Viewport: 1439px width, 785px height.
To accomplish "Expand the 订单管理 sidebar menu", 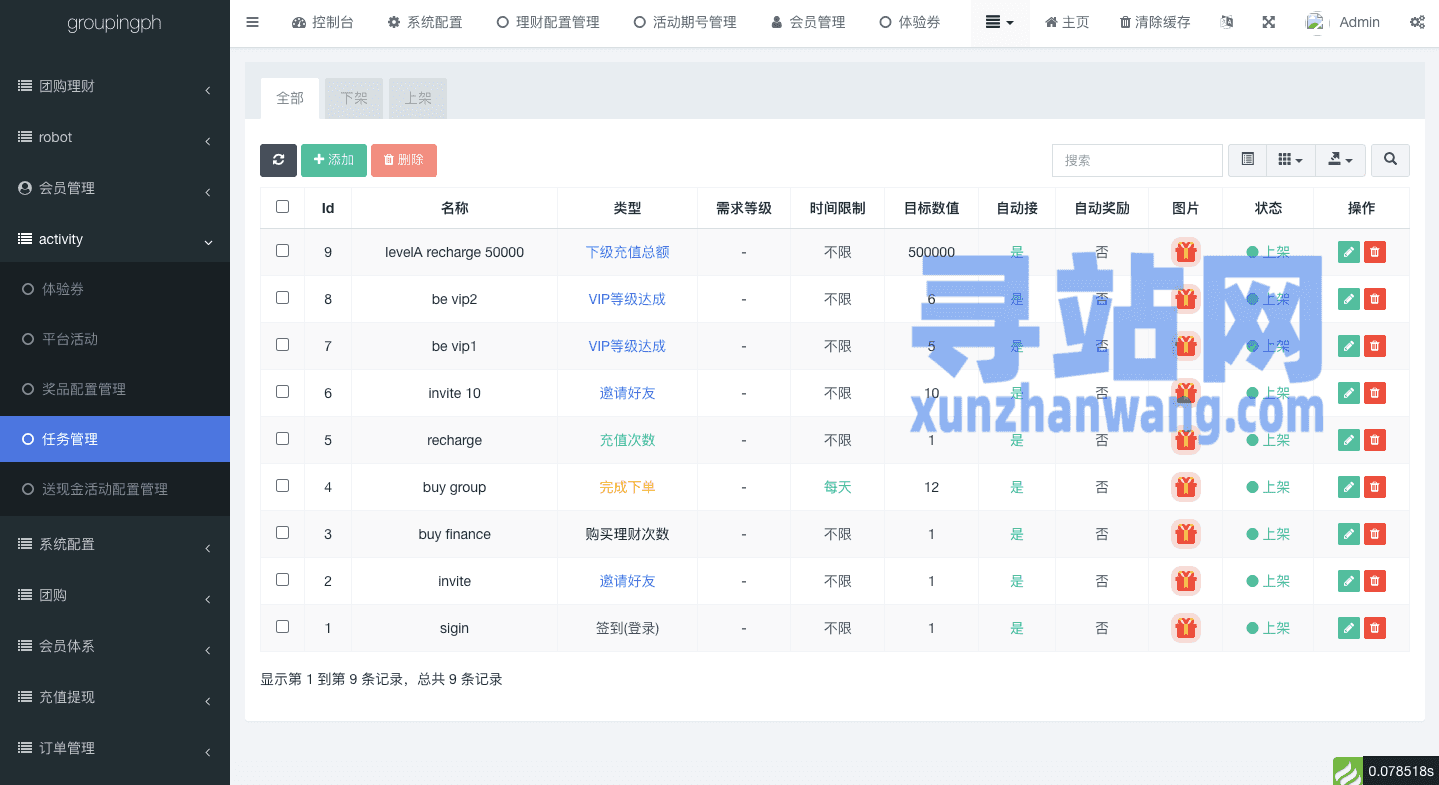I will pos(115,749).
